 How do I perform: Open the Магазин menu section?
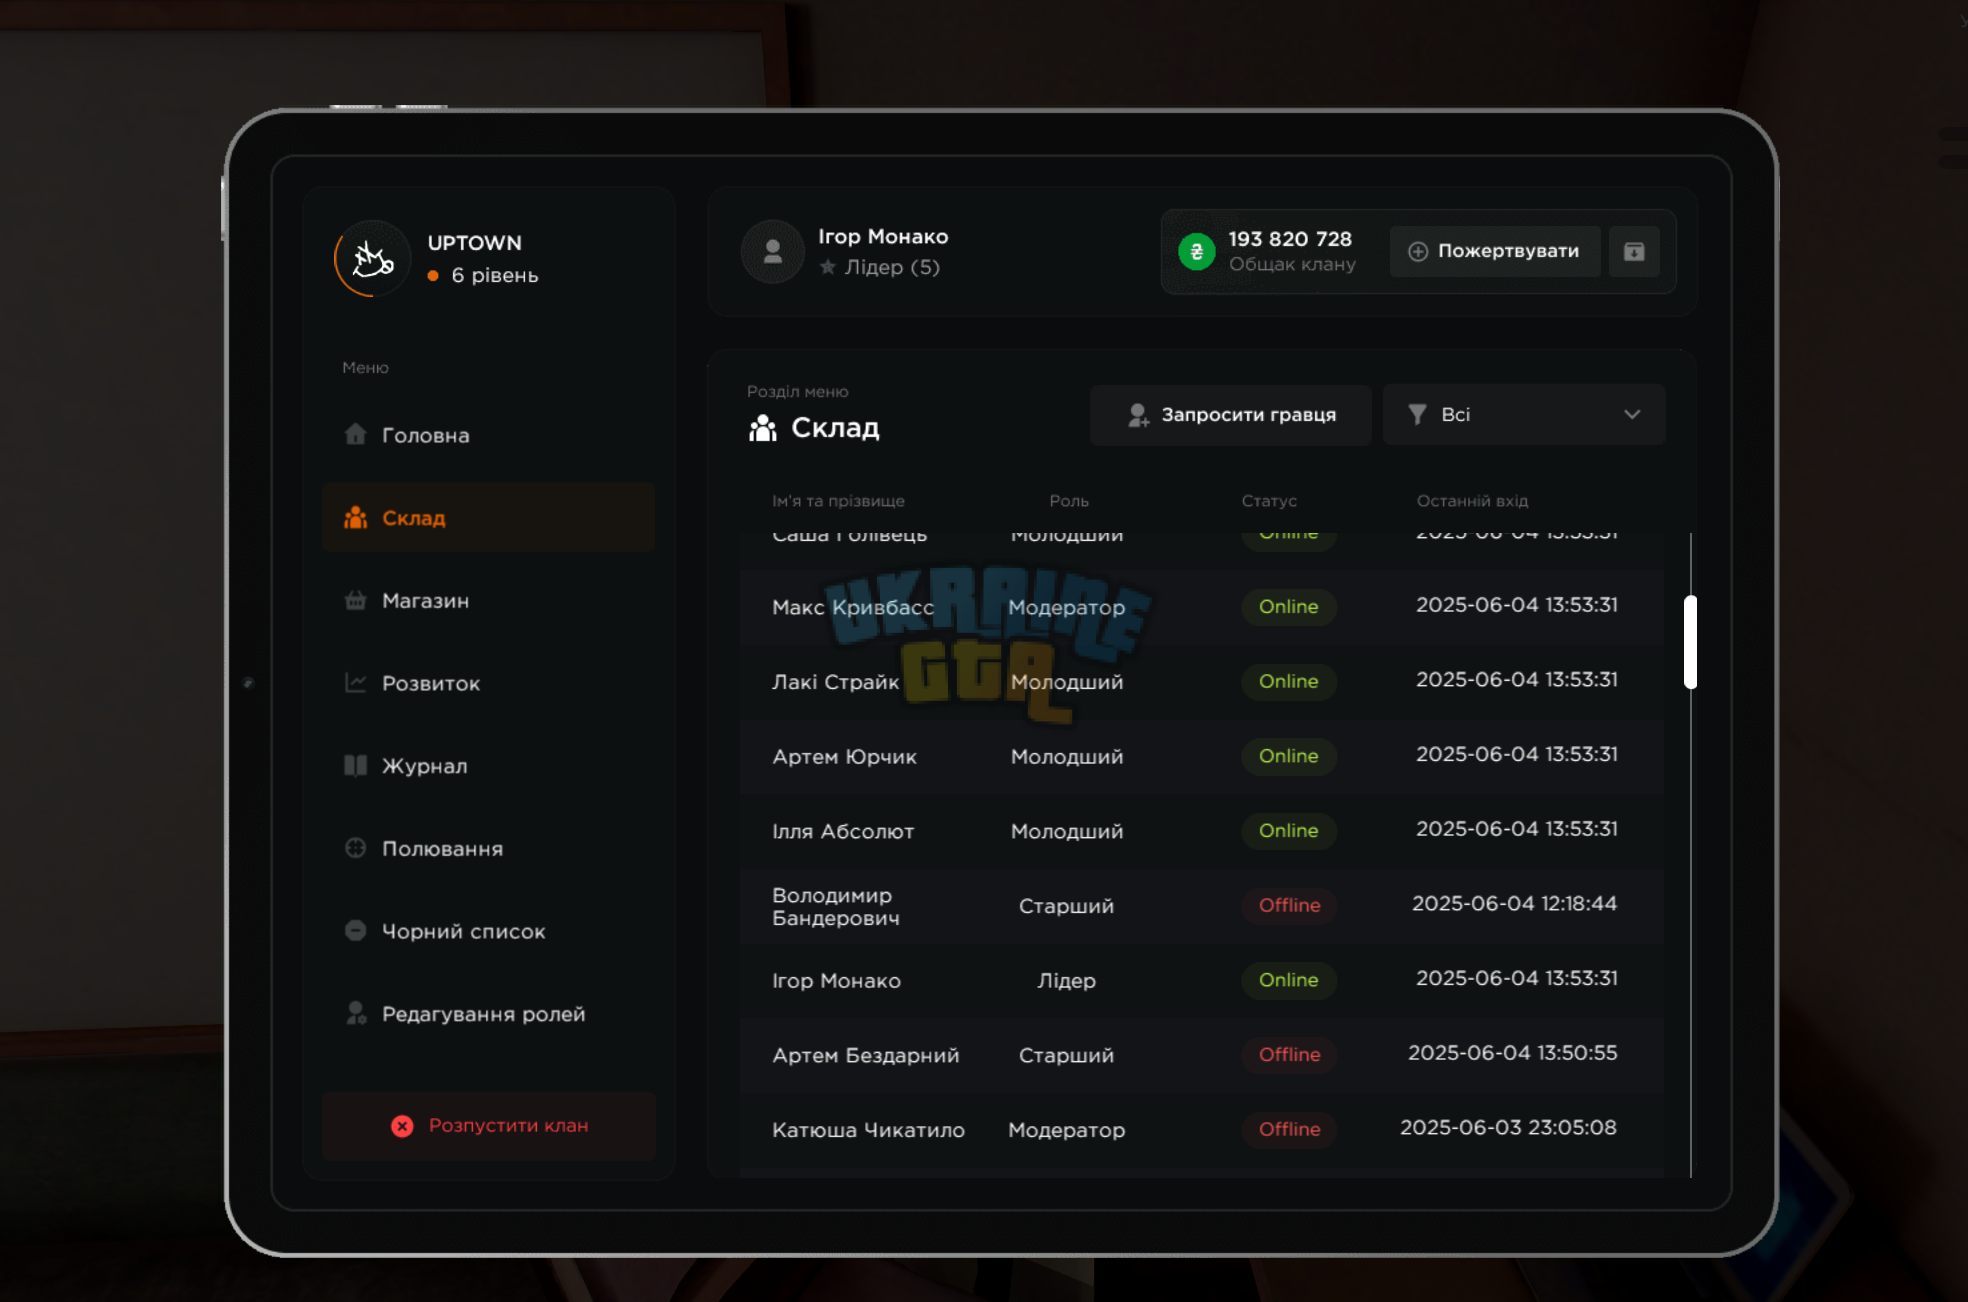(488, 600)
